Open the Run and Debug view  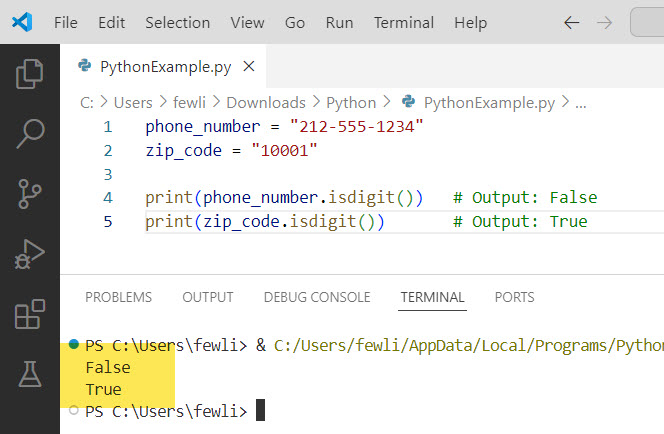tap(30, 254)
